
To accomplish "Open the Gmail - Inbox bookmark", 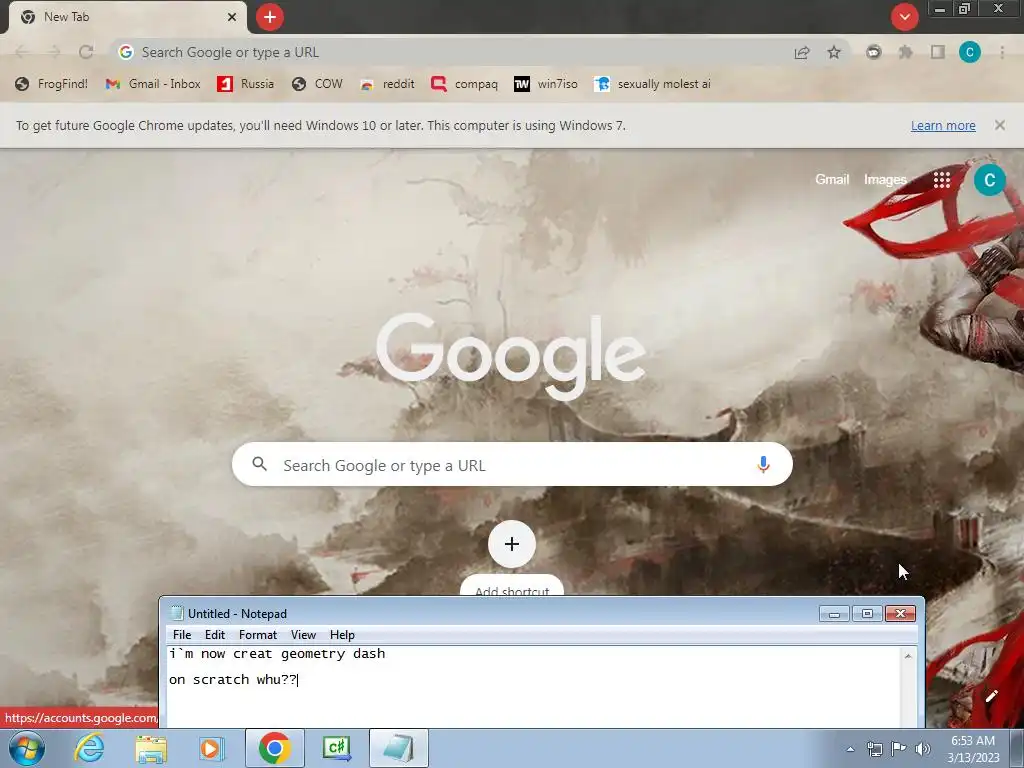I will (153, 84).
